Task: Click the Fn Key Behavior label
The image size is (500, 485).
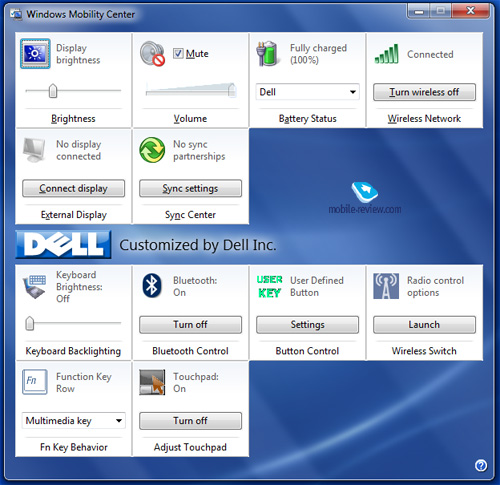Action: click(x=74, y=447)
